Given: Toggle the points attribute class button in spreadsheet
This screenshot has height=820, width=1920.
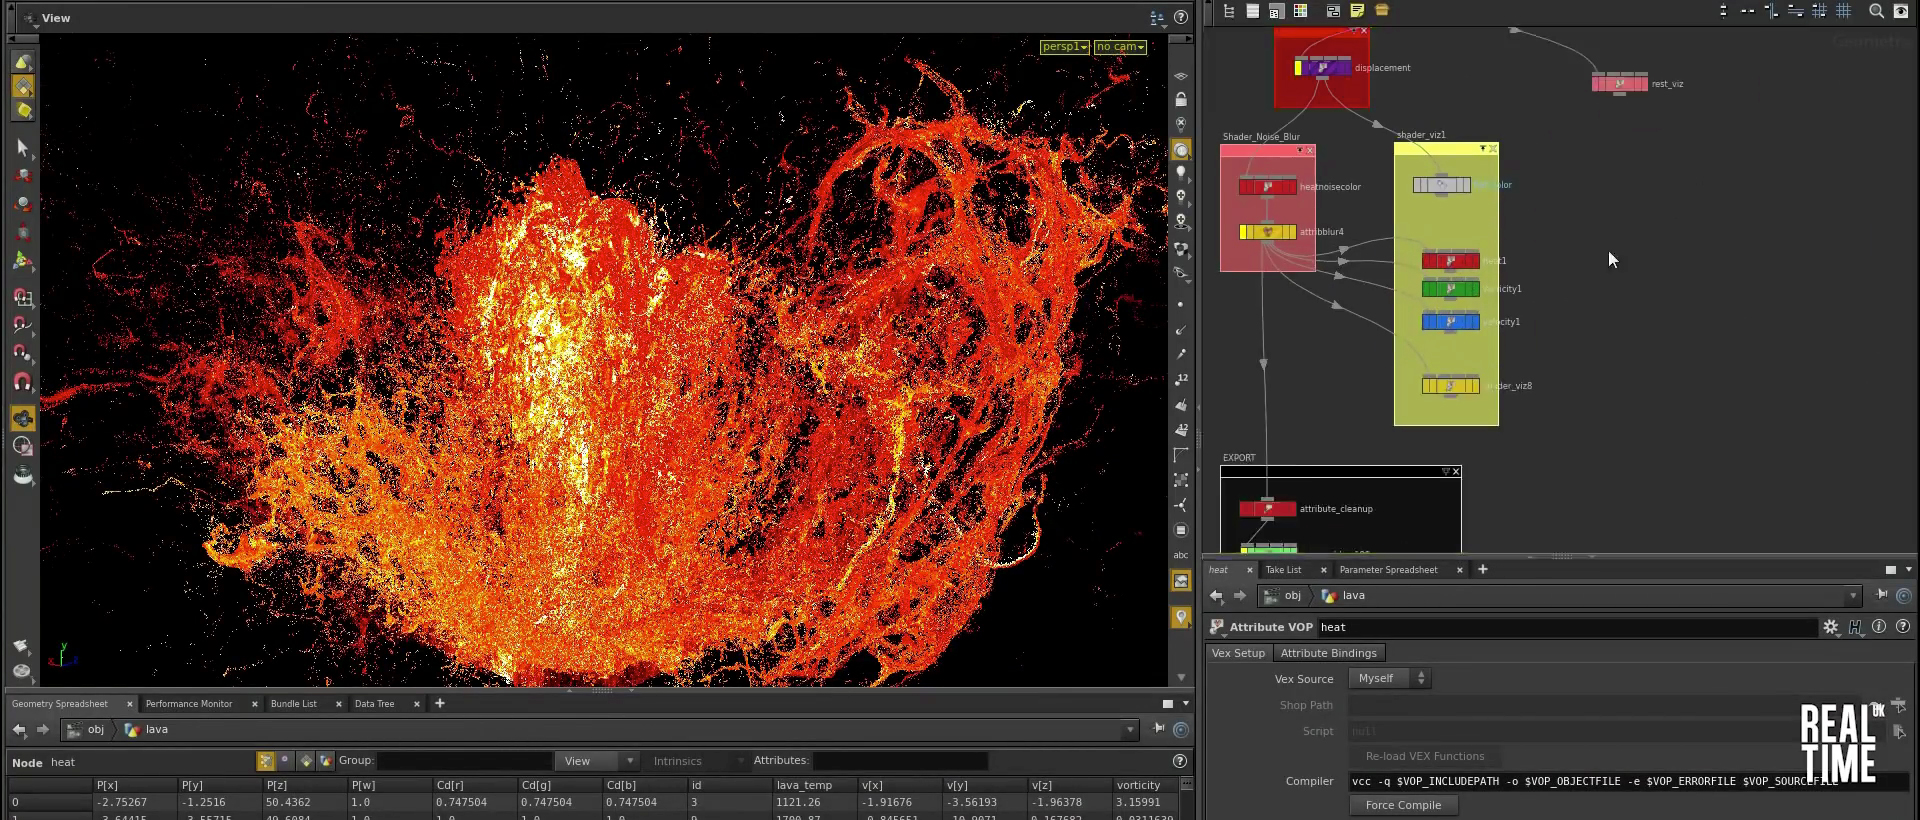Looking at the screenshot, I should click(x=265, y=762).
